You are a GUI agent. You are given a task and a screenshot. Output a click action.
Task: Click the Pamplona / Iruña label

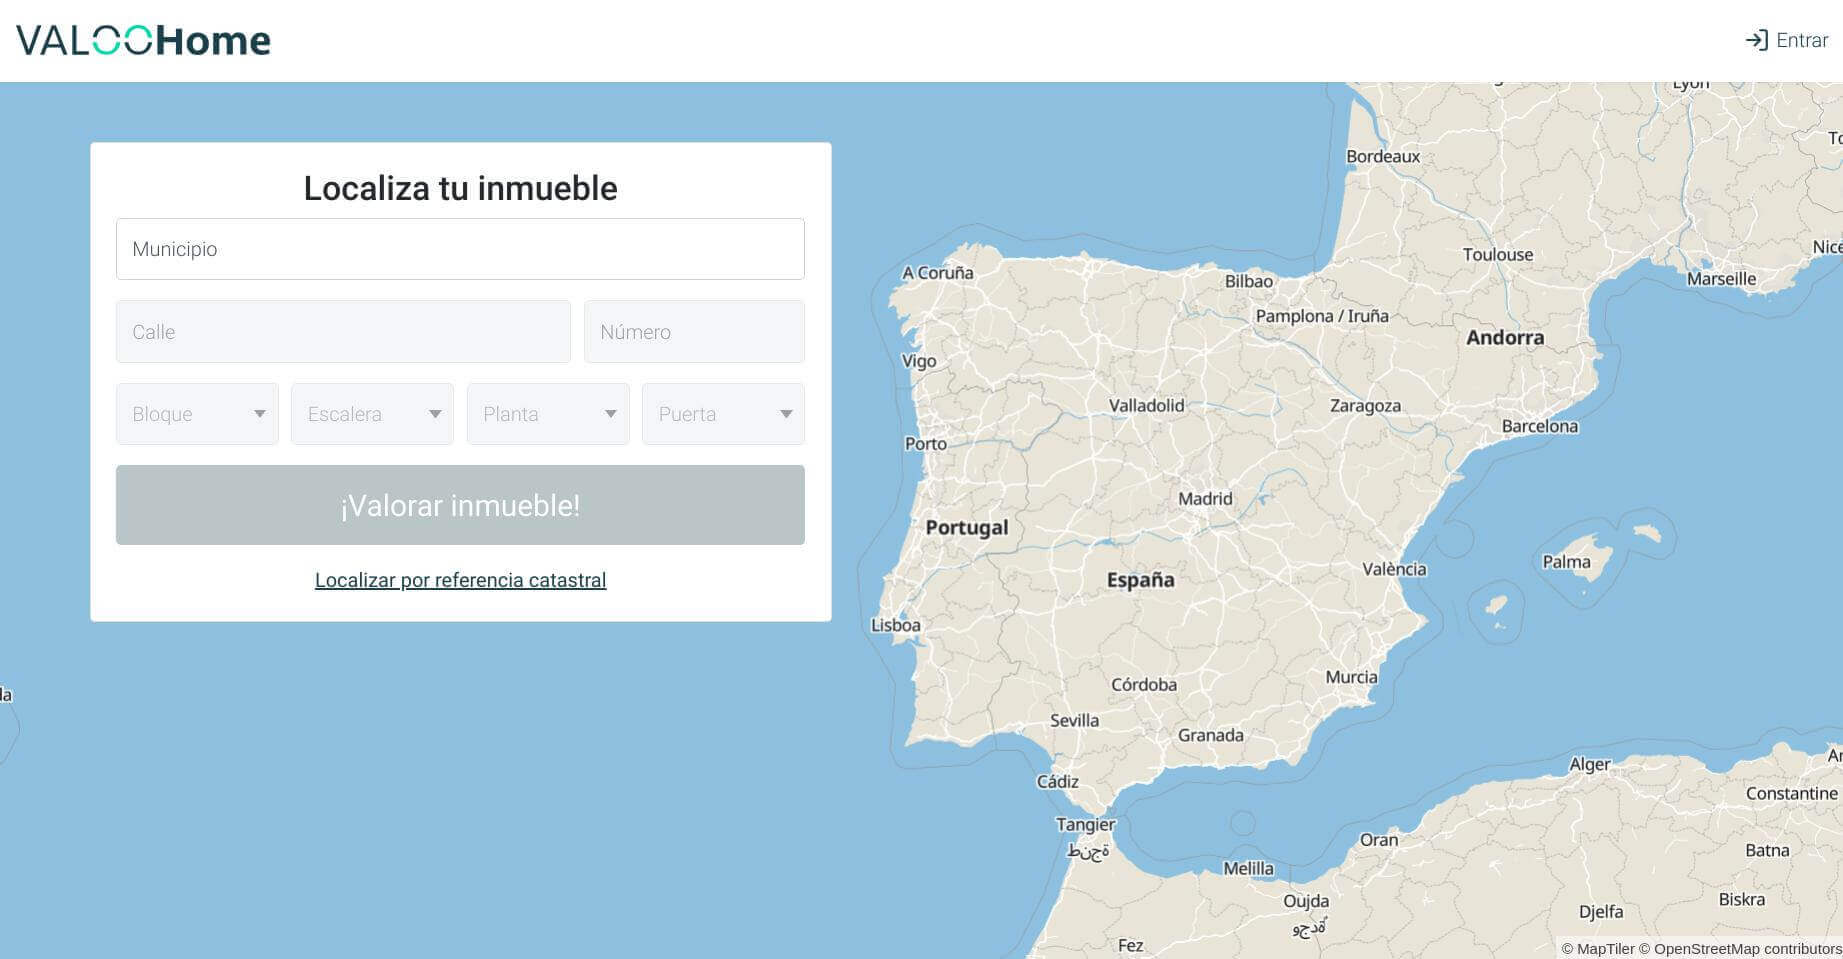(1322, 316)
